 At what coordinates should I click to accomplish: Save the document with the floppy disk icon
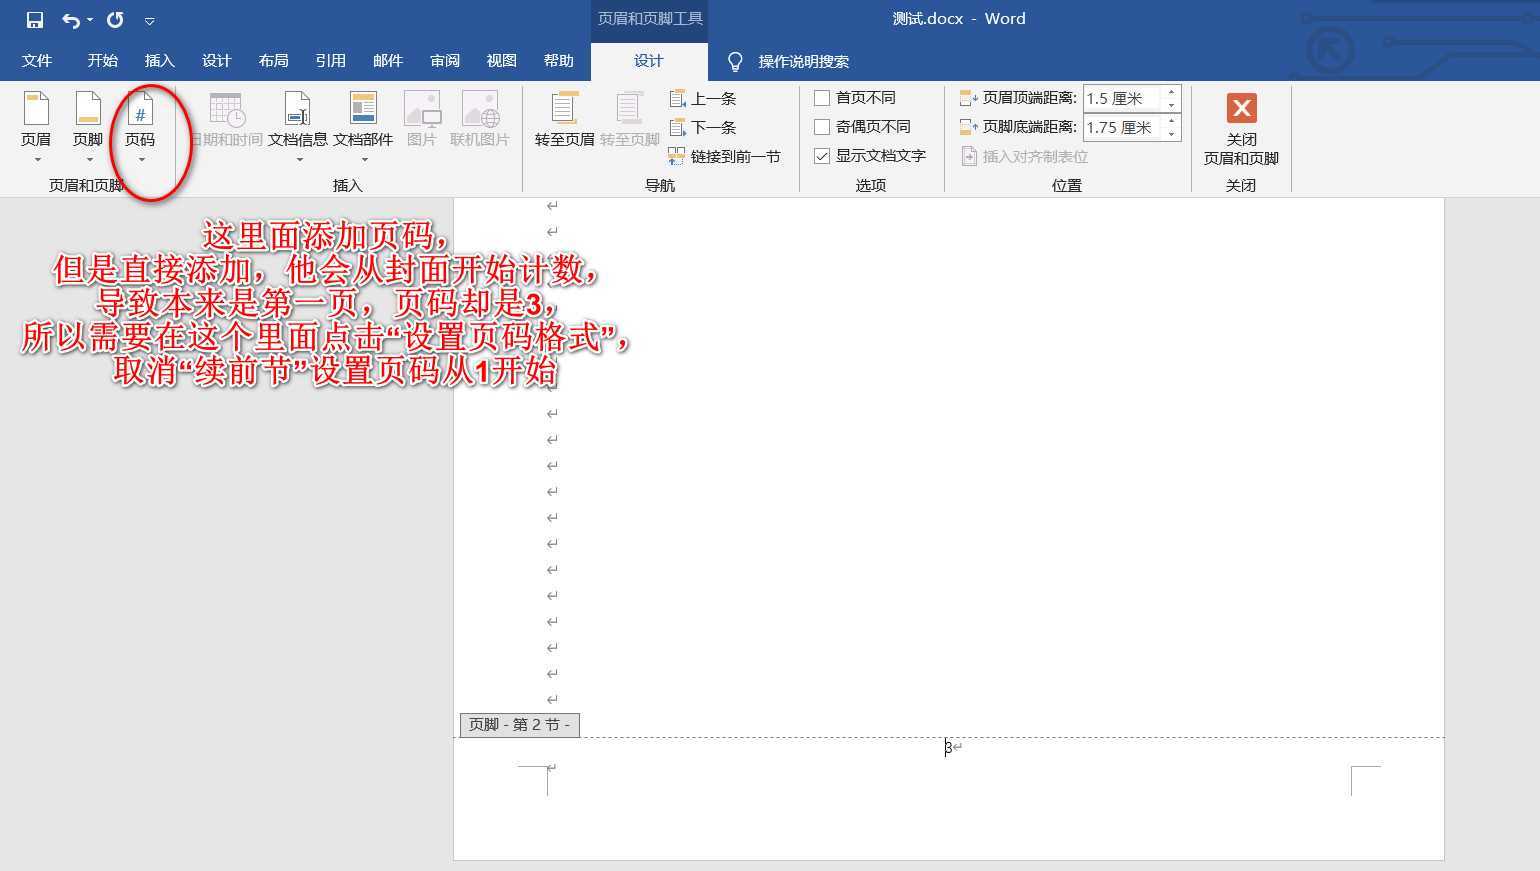click(x=35, y=20)
